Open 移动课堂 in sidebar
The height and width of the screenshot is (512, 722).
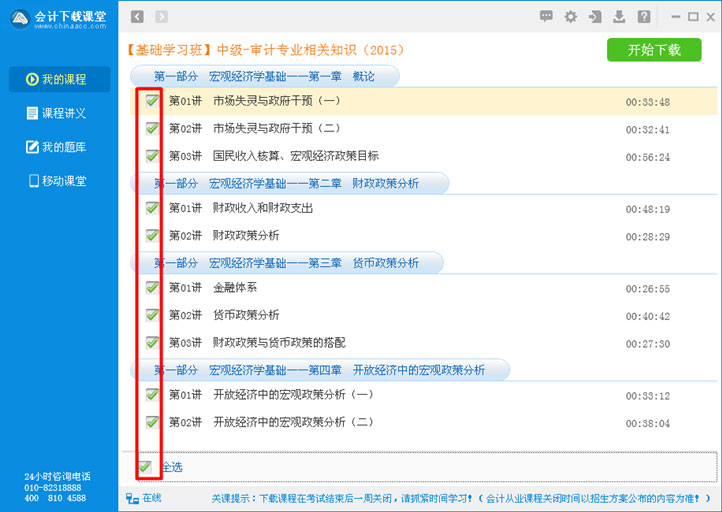(59, 181)
